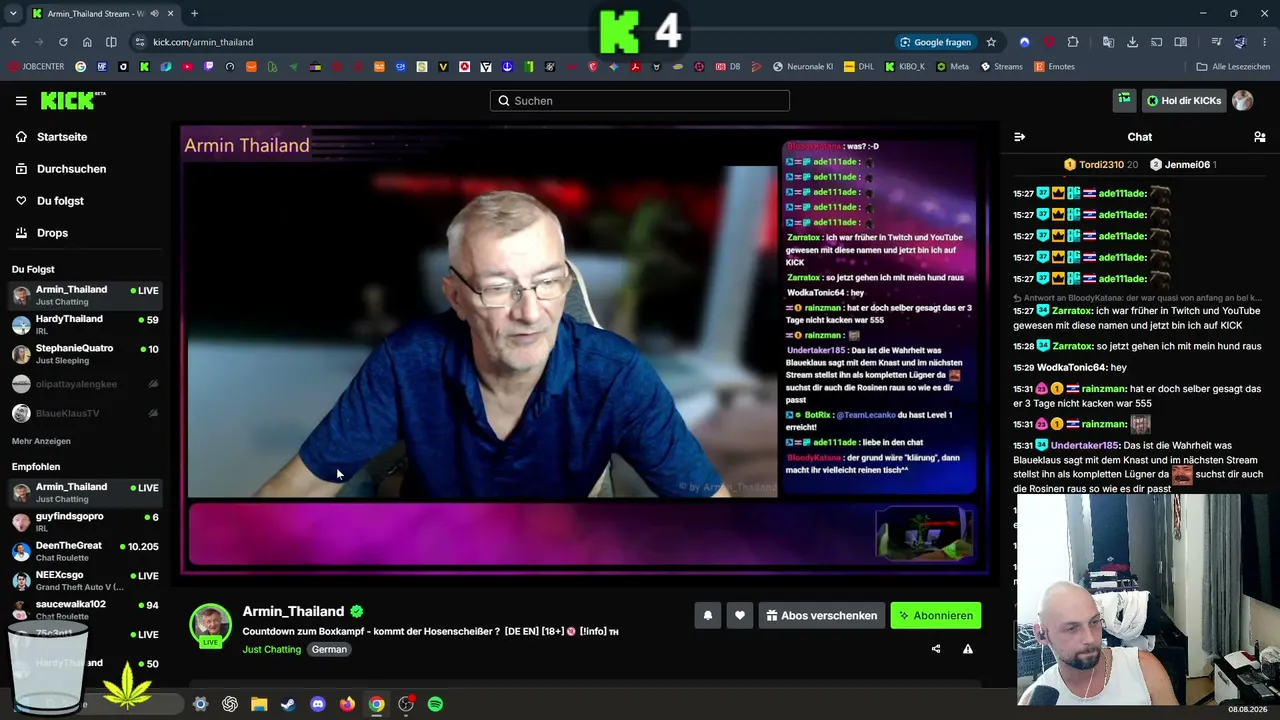
Task: Open NEEXcsgo recommended channel
Action: tap(85, 580)
